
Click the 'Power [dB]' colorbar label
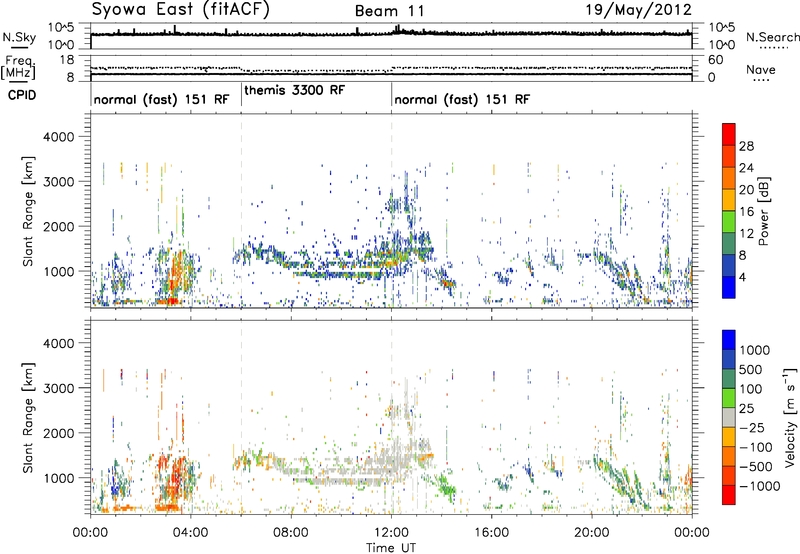pyautogui.click(x=763, y=211)
